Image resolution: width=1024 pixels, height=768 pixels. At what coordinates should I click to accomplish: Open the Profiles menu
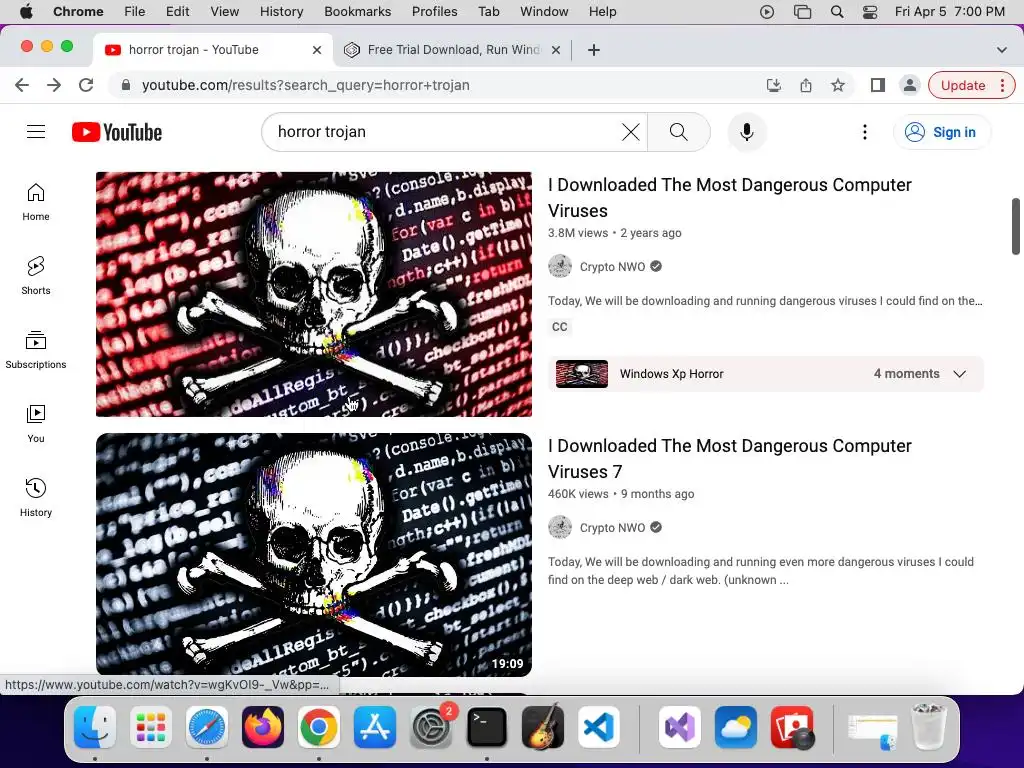pyautogui.click(x=434, y=12)
